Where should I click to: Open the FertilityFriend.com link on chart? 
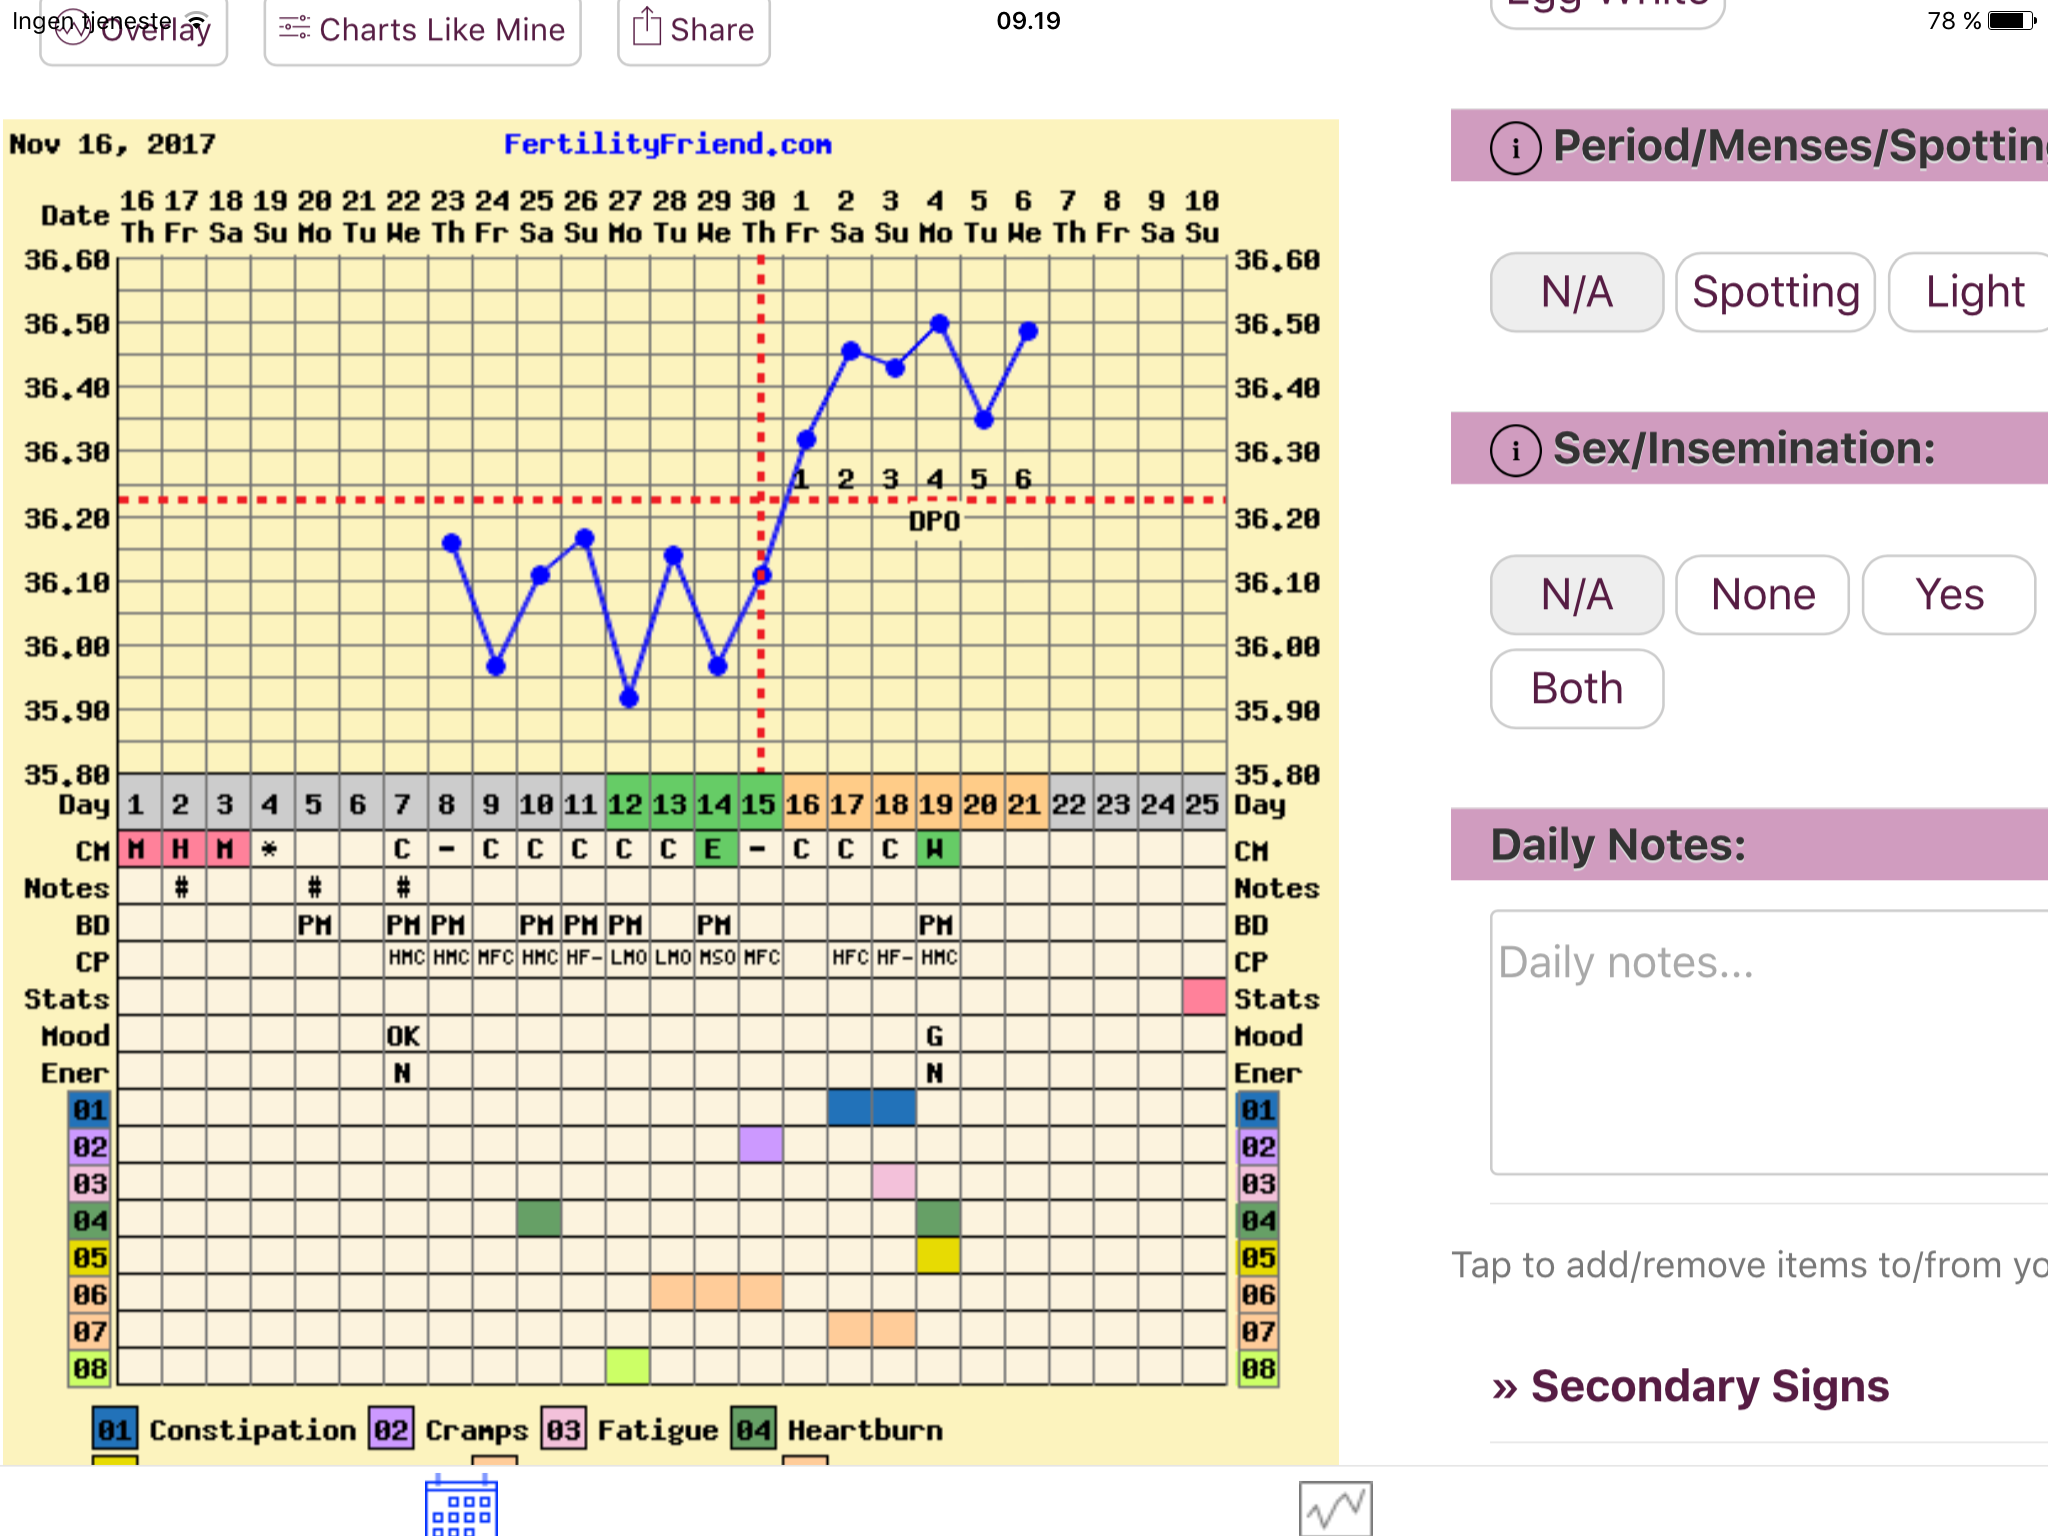[667, 145]
